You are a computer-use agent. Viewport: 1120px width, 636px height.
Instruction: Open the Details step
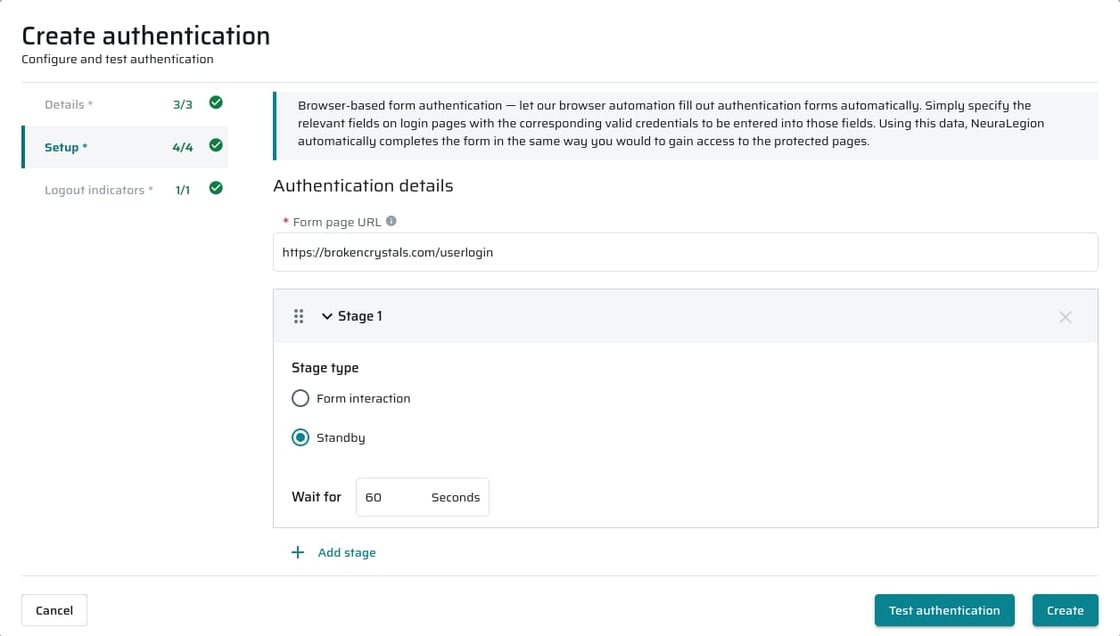(x=125, y=104)
